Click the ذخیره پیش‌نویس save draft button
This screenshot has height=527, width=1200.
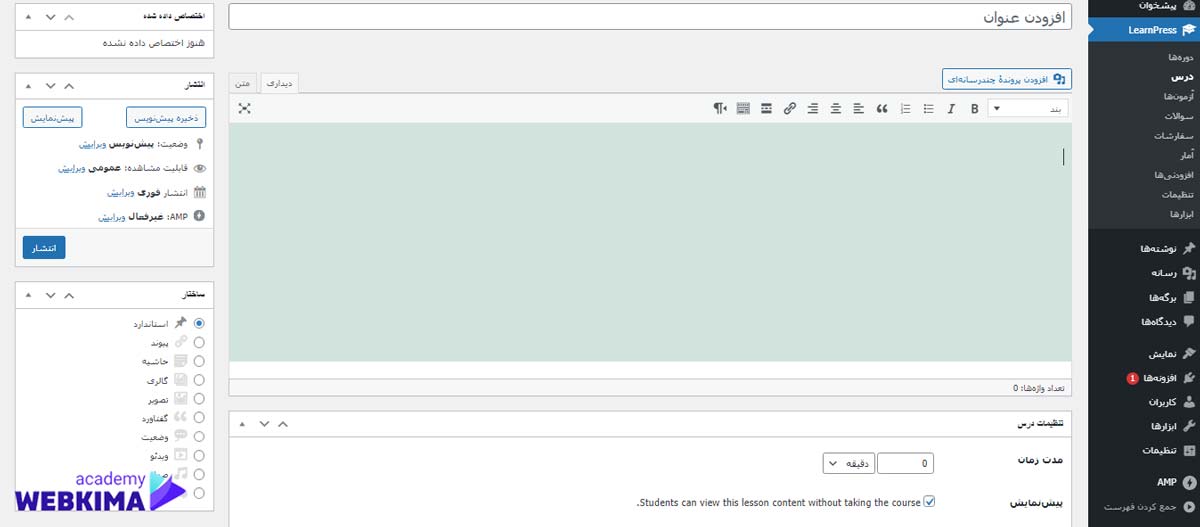pyautogui.click(x=166, y=117)
